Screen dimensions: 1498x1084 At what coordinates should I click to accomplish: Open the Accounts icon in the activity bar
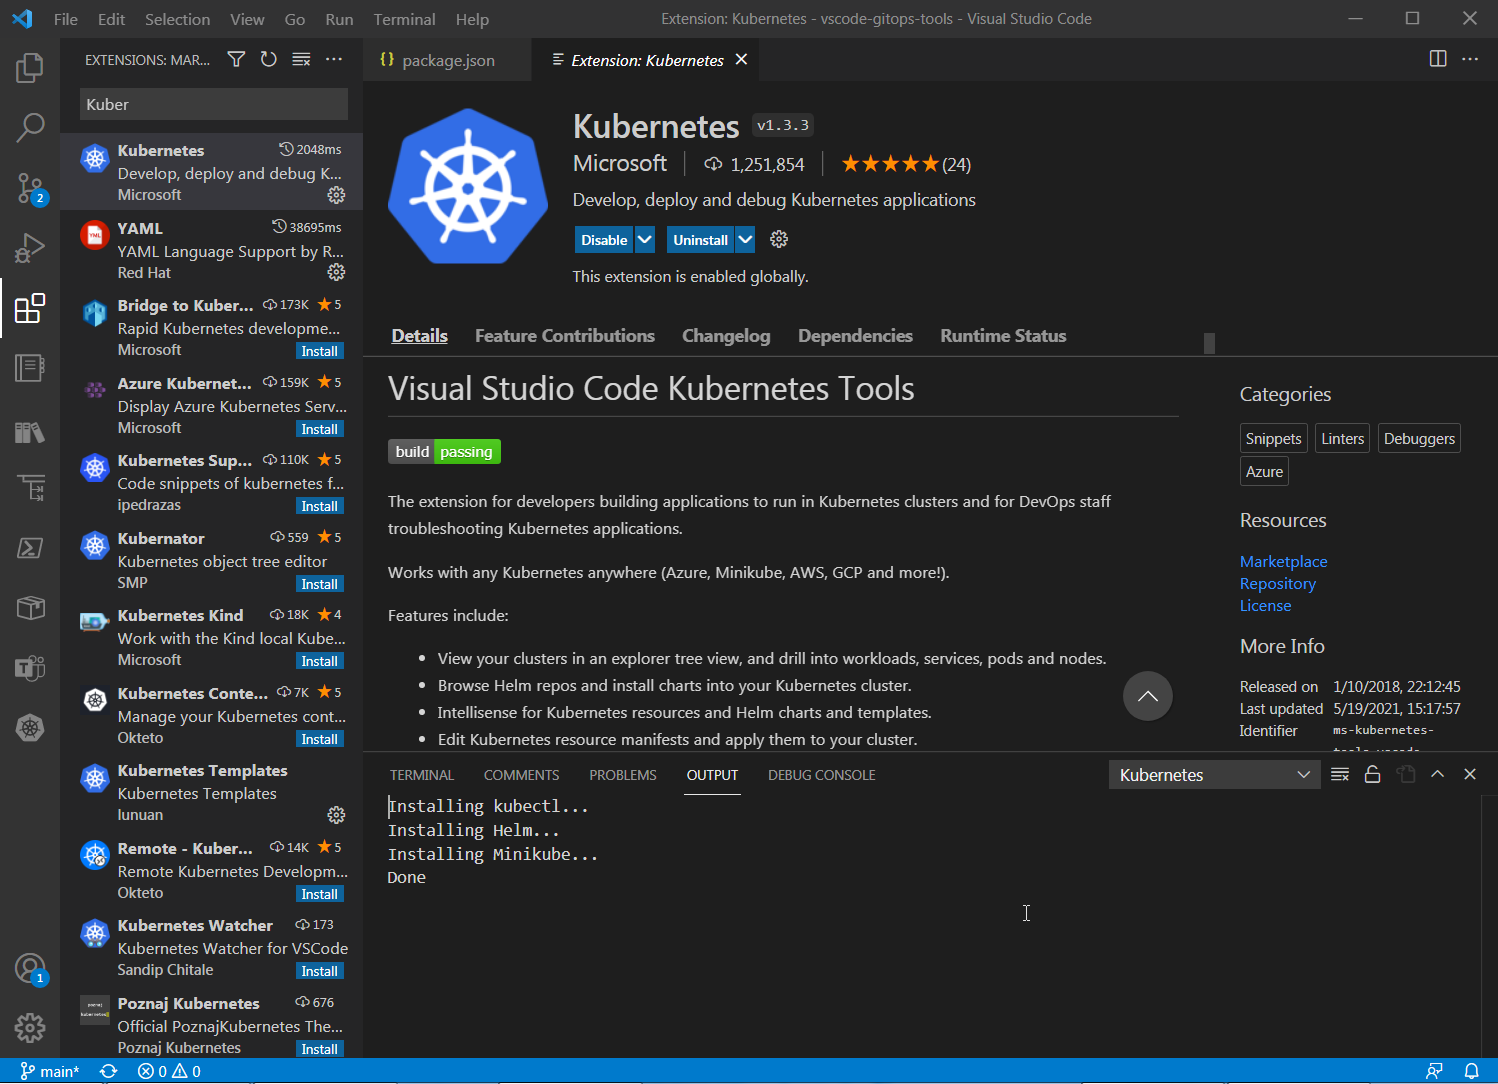pos(30,968)
